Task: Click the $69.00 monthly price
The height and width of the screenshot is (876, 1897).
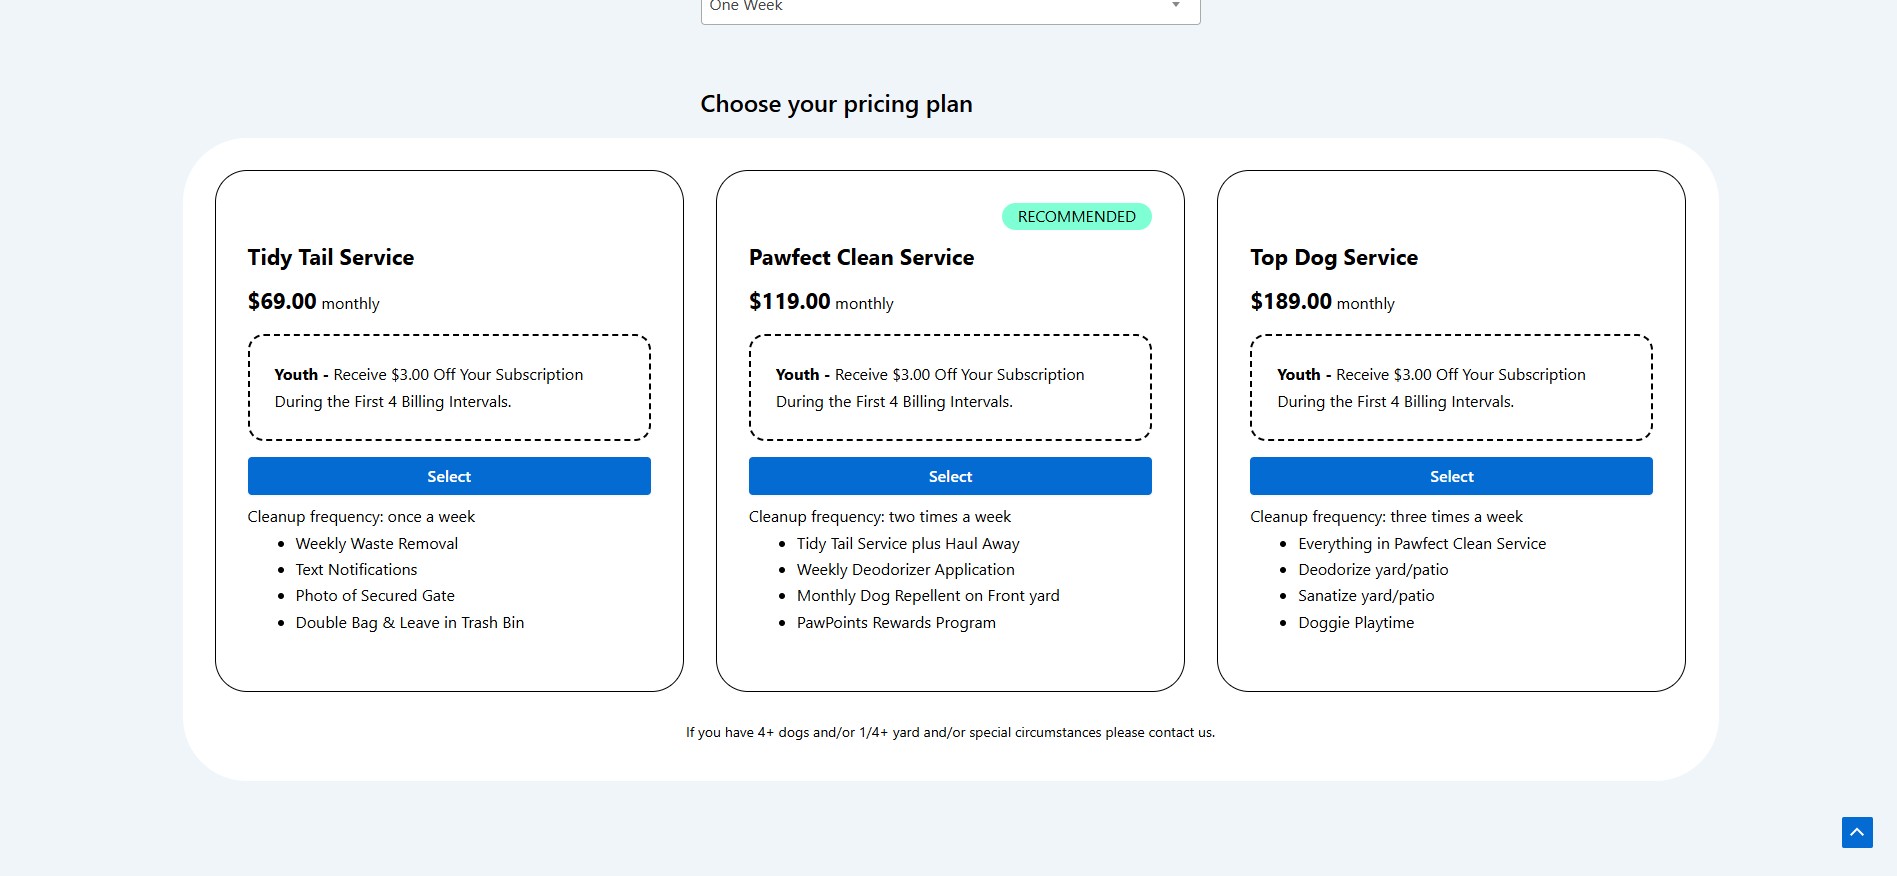Action: [314, 301]
